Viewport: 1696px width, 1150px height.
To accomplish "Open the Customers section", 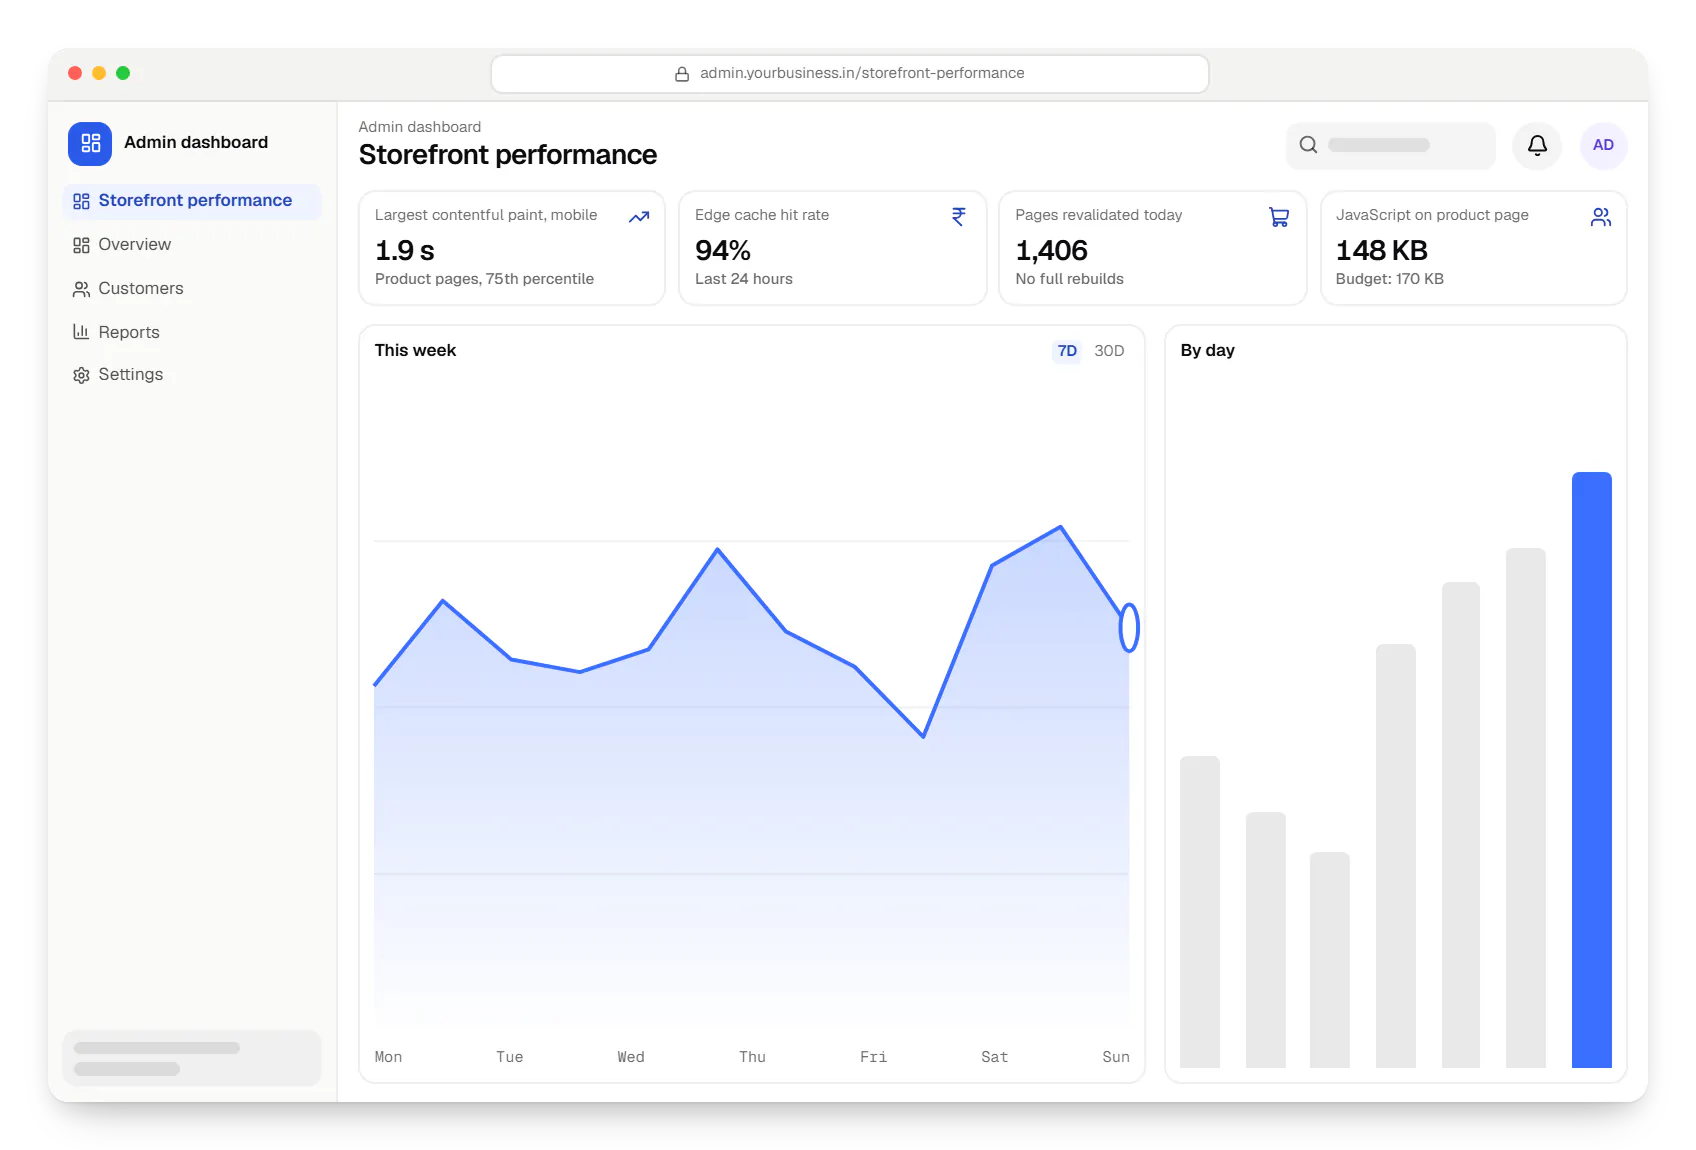I will click(192, 289).
